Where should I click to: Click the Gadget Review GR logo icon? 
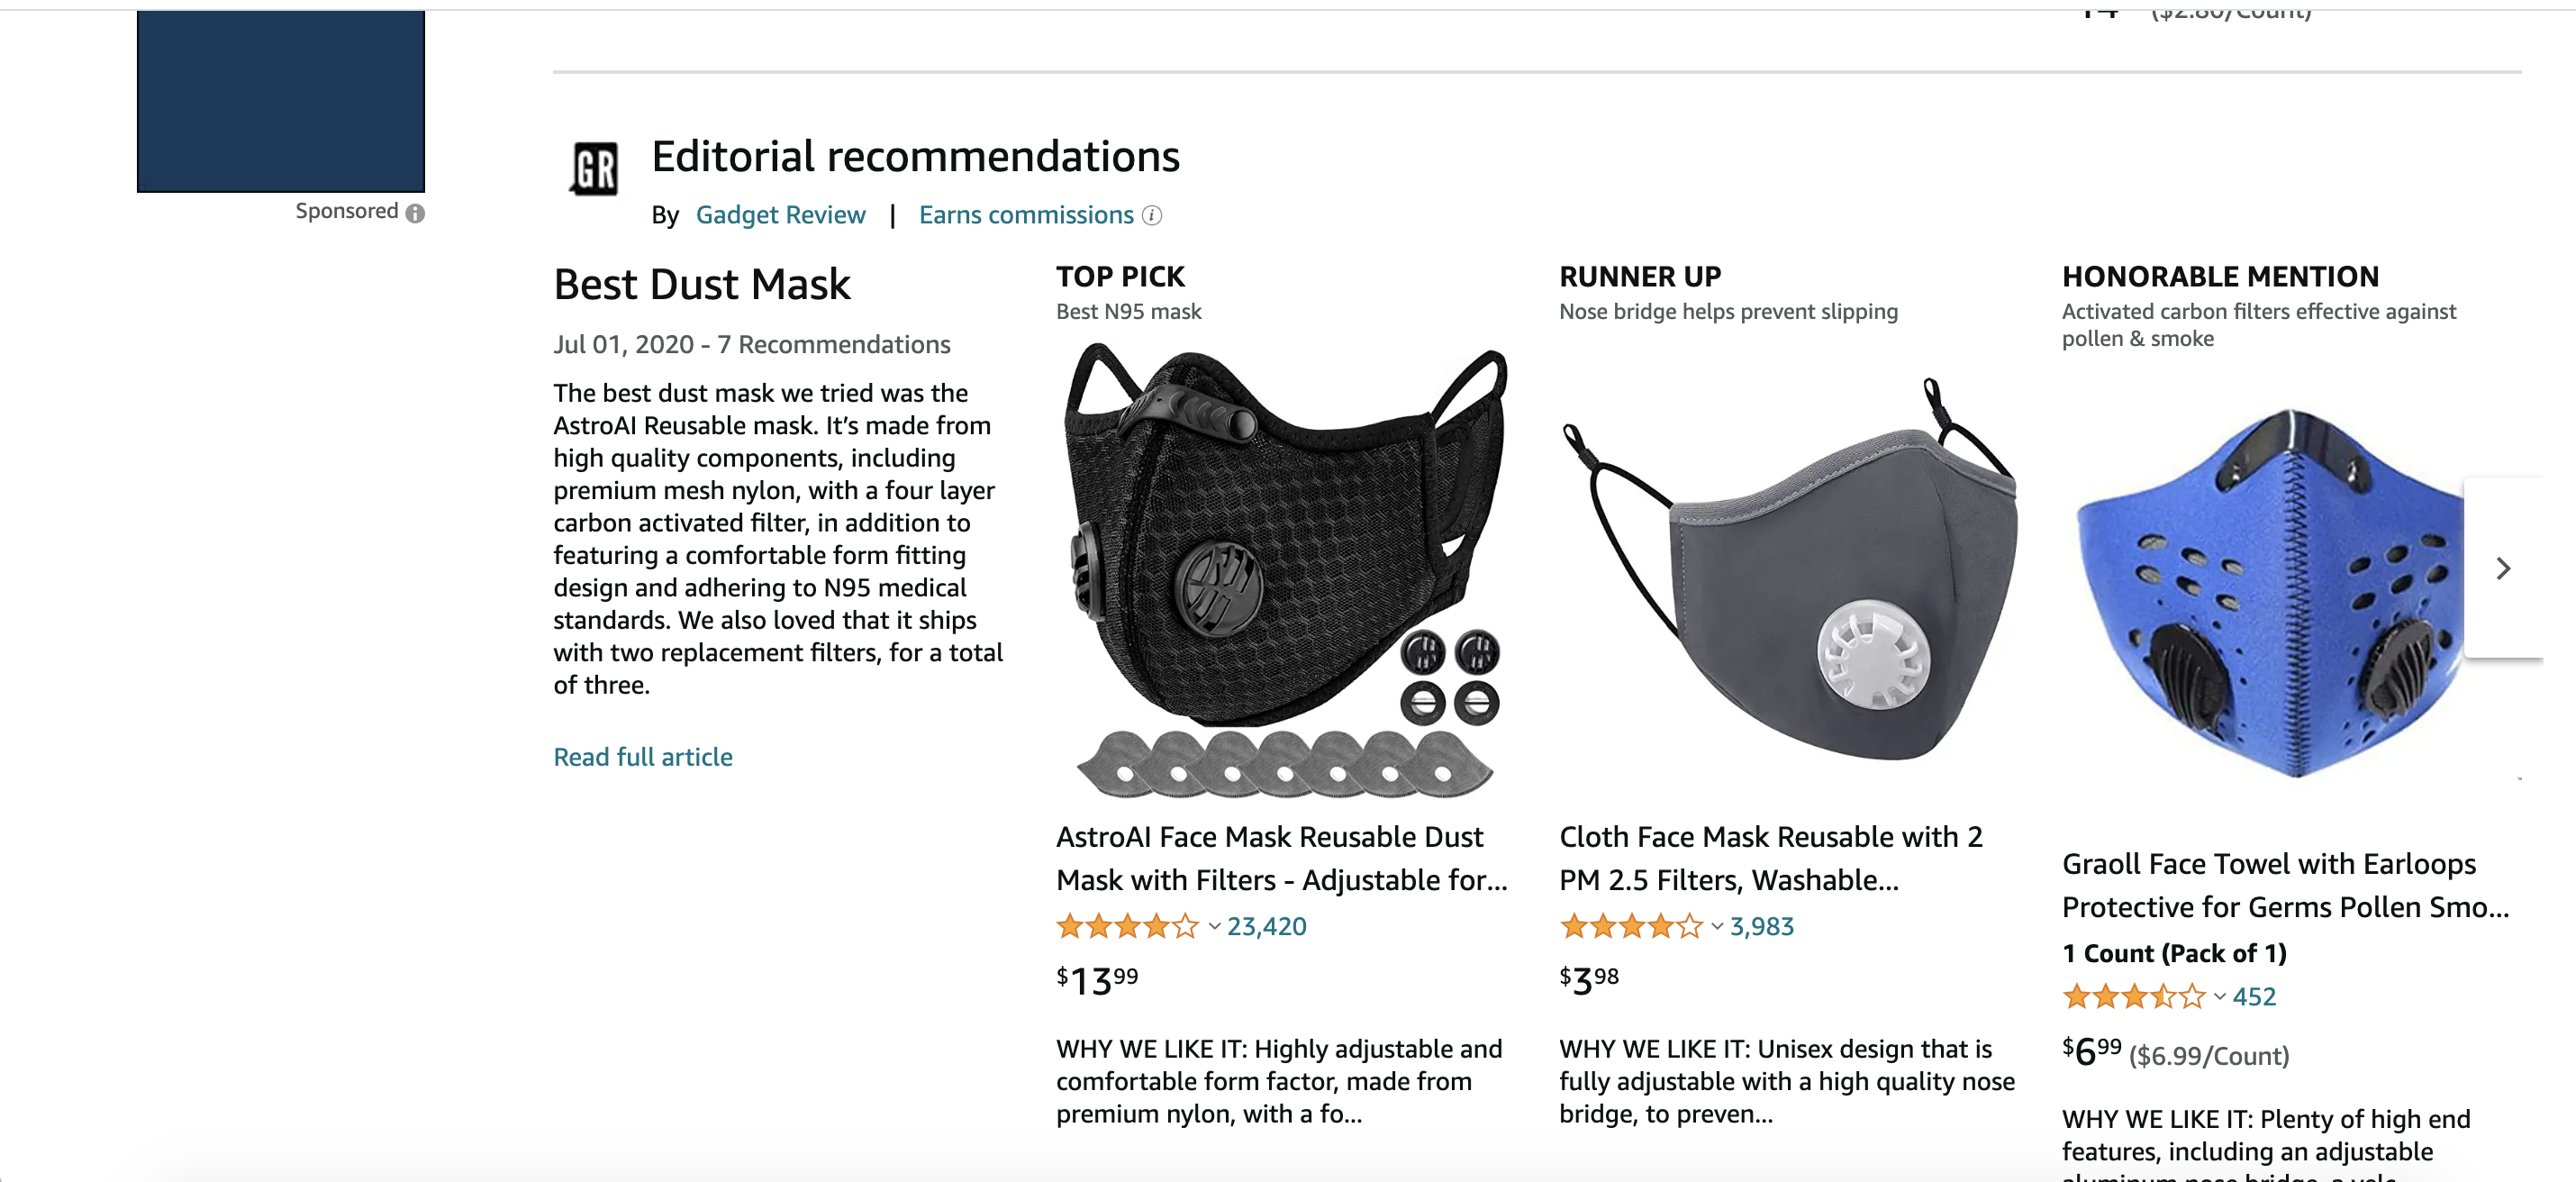tap(594, 168)
